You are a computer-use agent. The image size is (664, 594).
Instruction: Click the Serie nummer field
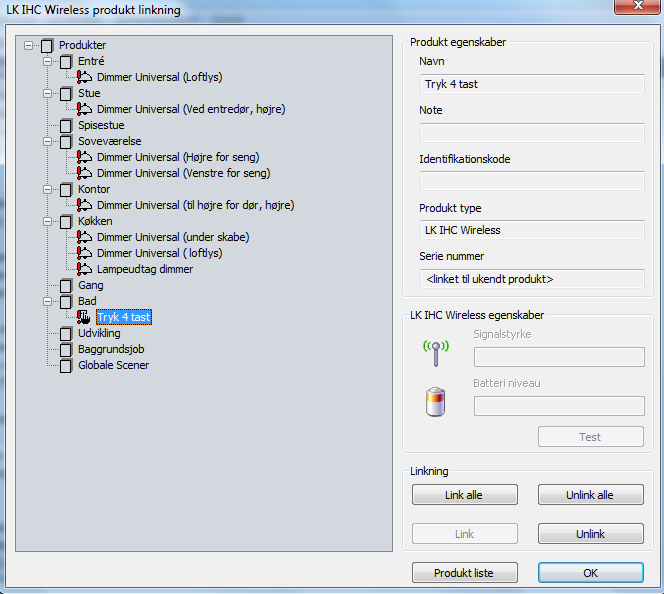(x=532, y=279)
